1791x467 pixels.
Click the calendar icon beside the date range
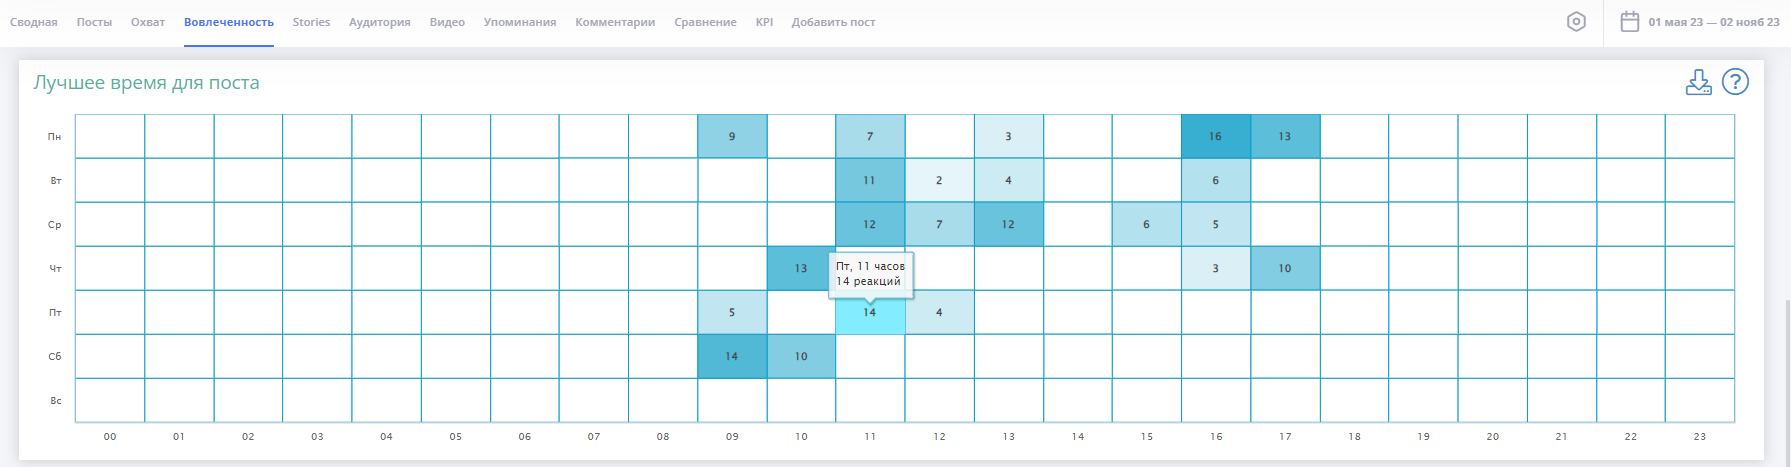tap(1630, 22)
